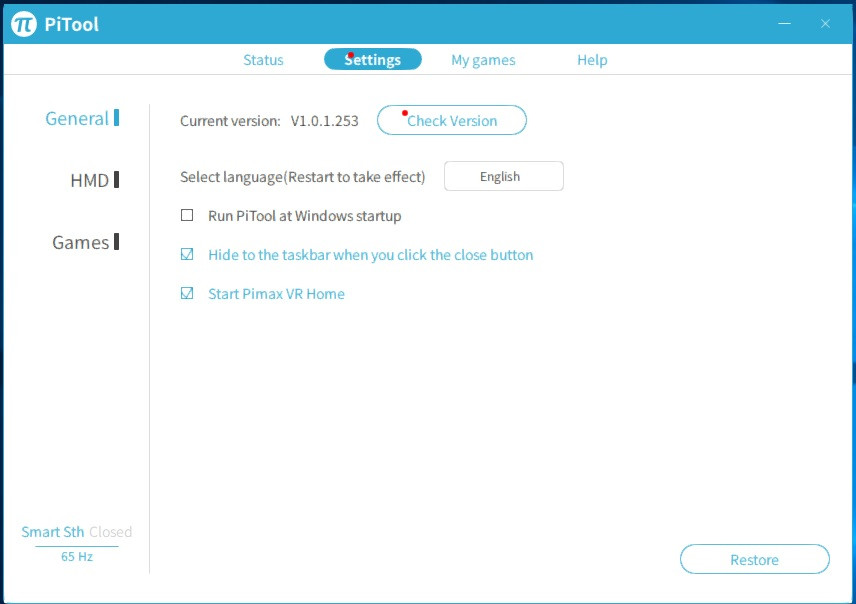Click the PiTool title text

point(72,24)
